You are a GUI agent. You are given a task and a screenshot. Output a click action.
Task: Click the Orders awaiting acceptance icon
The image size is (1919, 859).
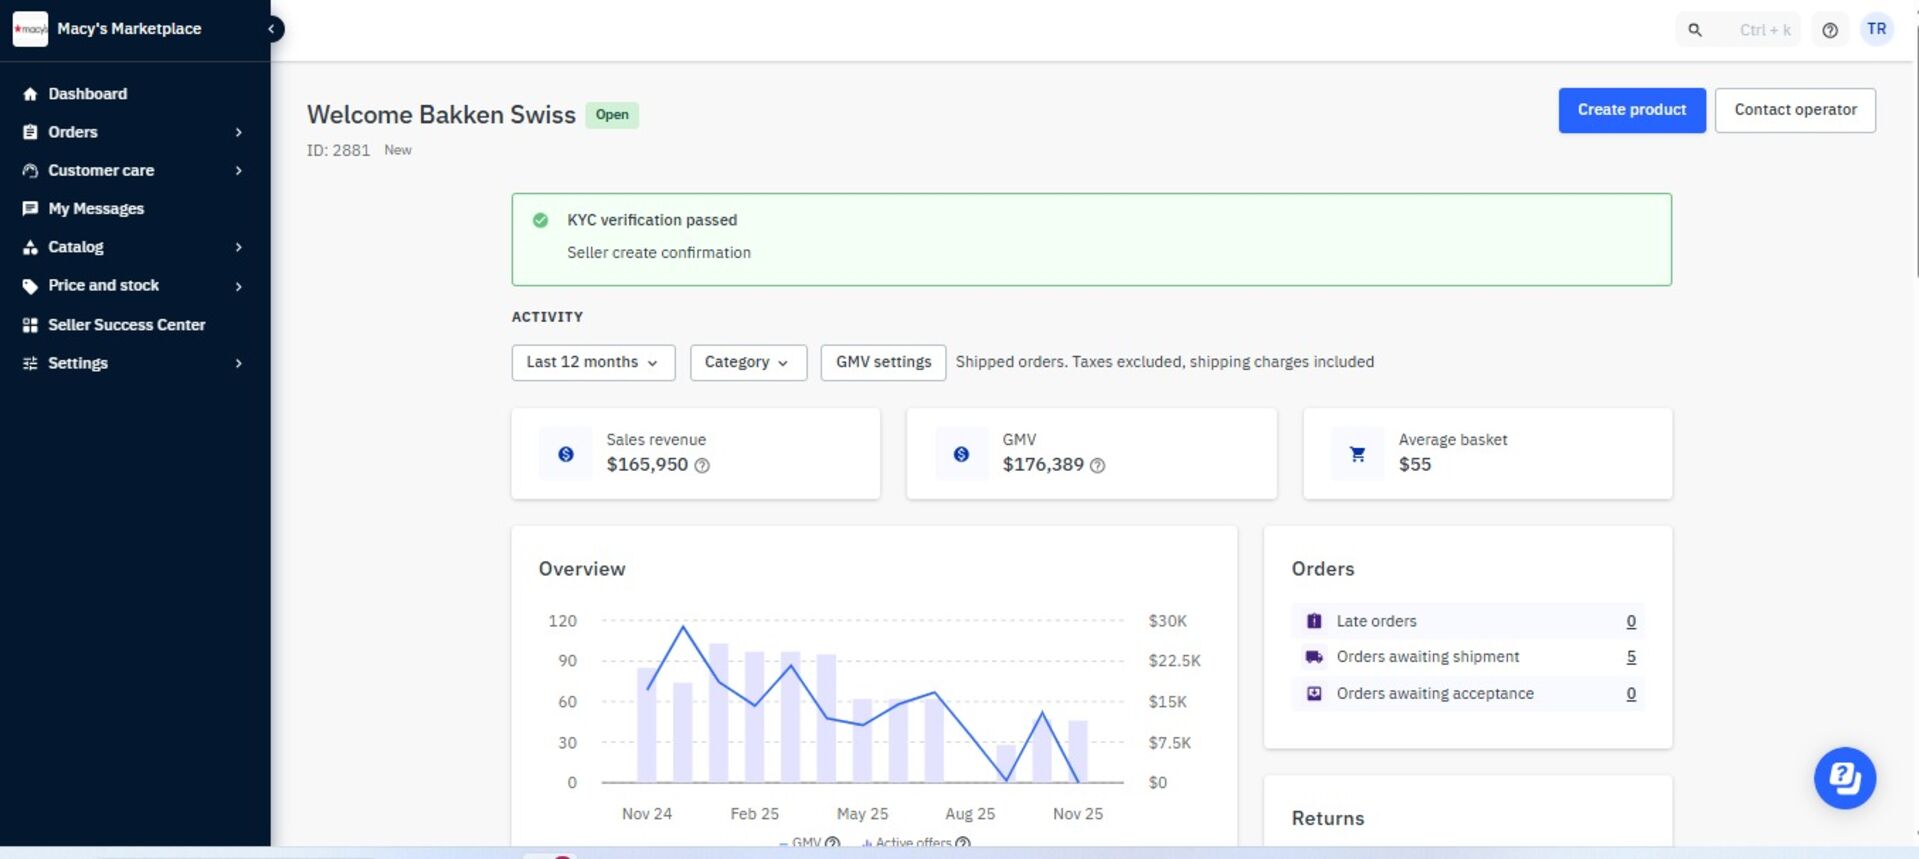(x=1314, y=693)
